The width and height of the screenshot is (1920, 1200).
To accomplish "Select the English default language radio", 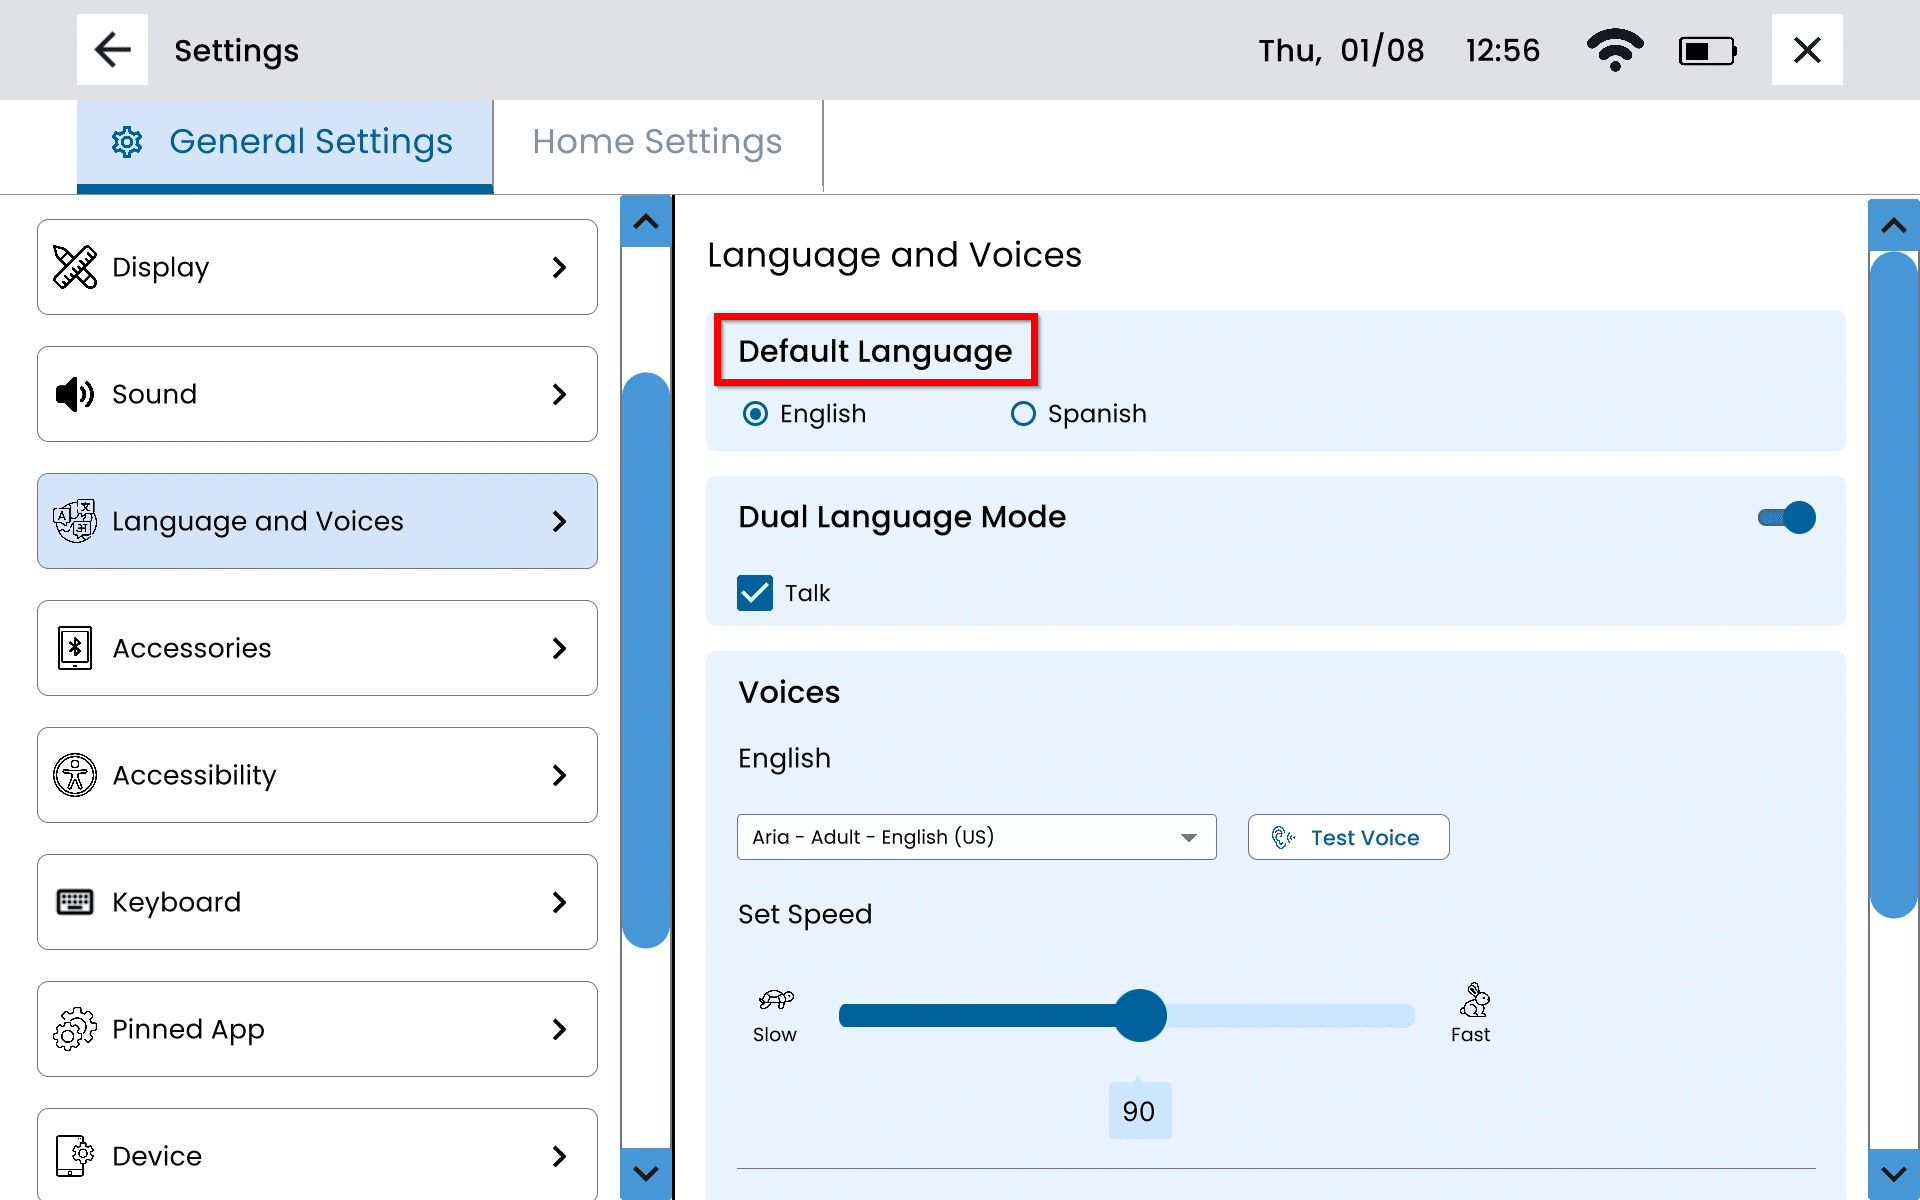I will (x=756, y=414).
